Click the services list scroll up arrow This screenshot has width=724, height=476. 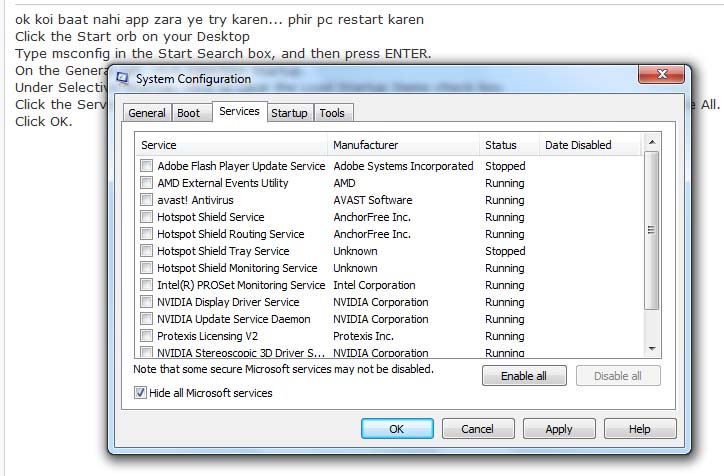coord(652,142)
